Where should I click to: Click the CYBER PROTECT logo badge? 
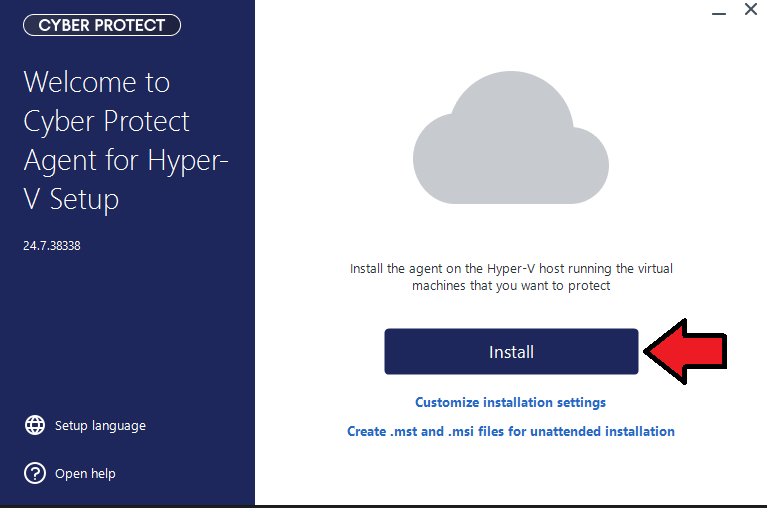102,25
